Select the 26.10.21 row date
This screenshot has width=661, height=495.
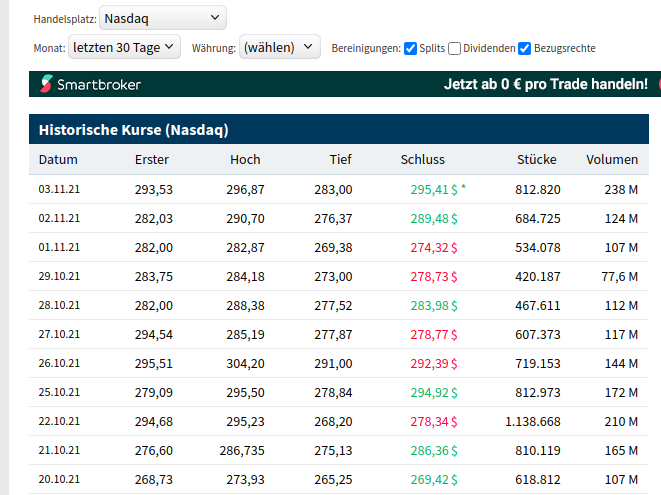(58, 364)
